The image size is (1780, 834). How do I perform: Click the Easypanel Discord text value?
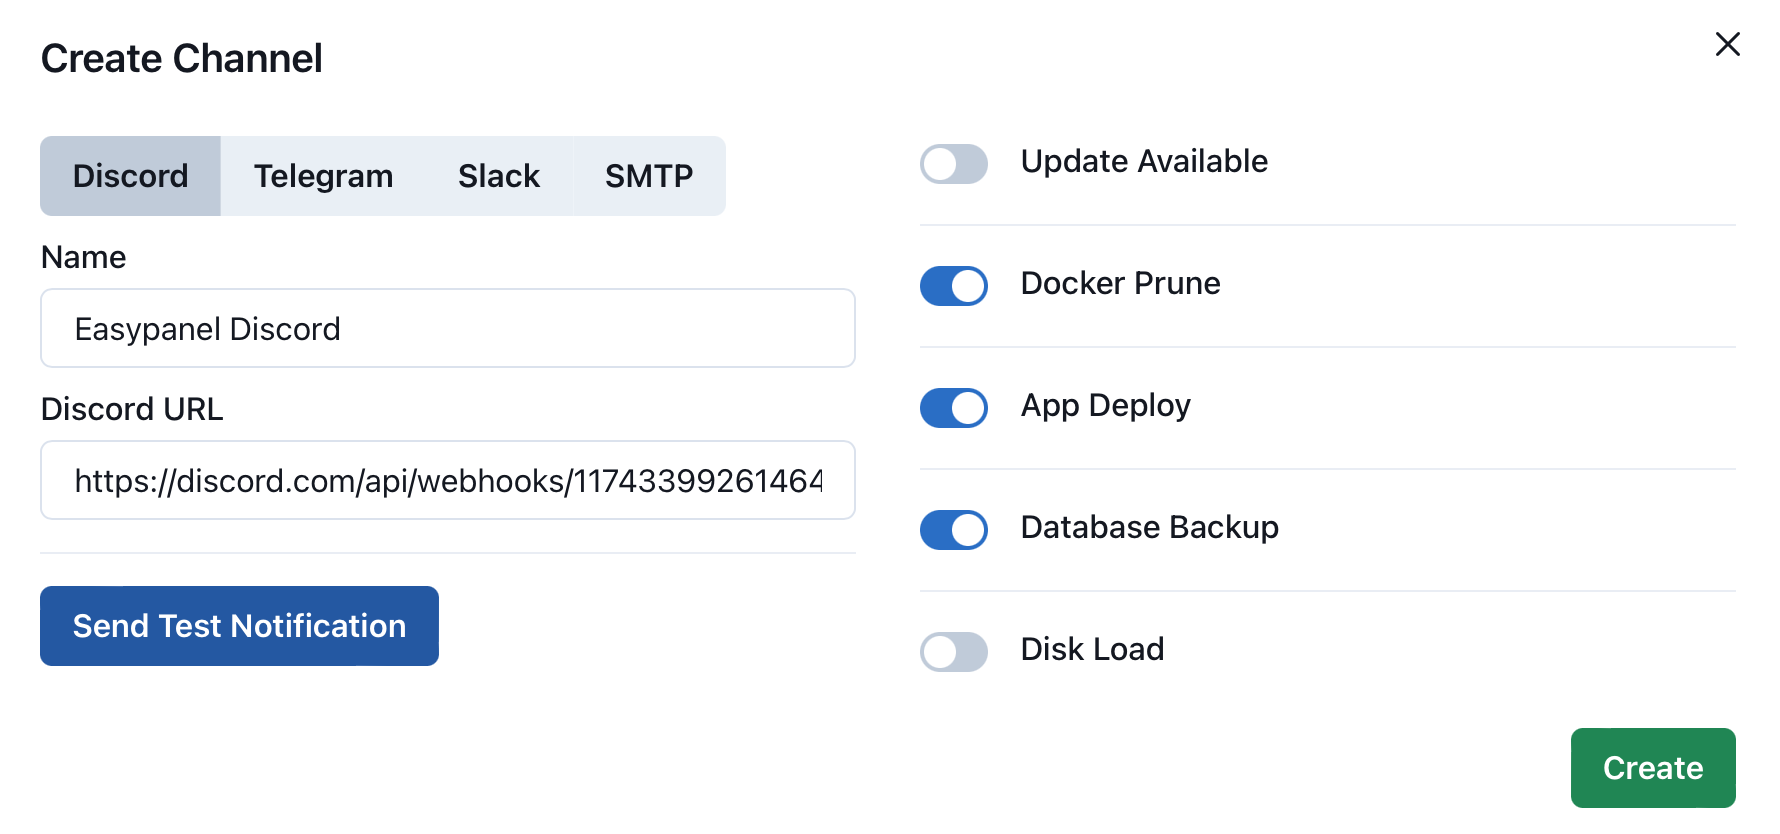click(x=207, y=328)
